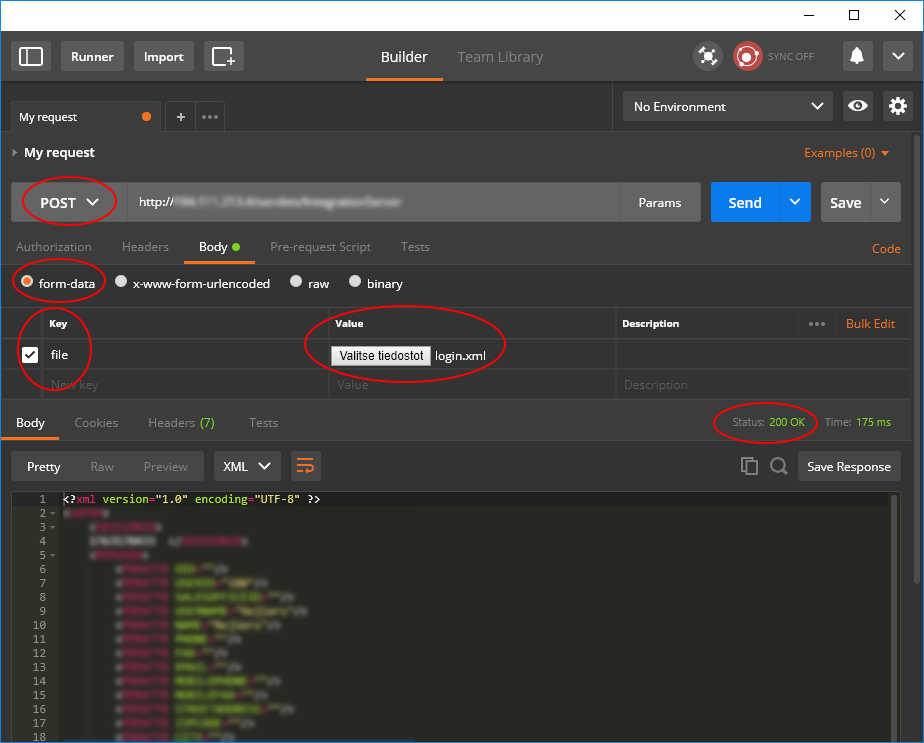This screenshot has height=743, width=924.
Task: Click the request URL field
Action: coord(373,202)
